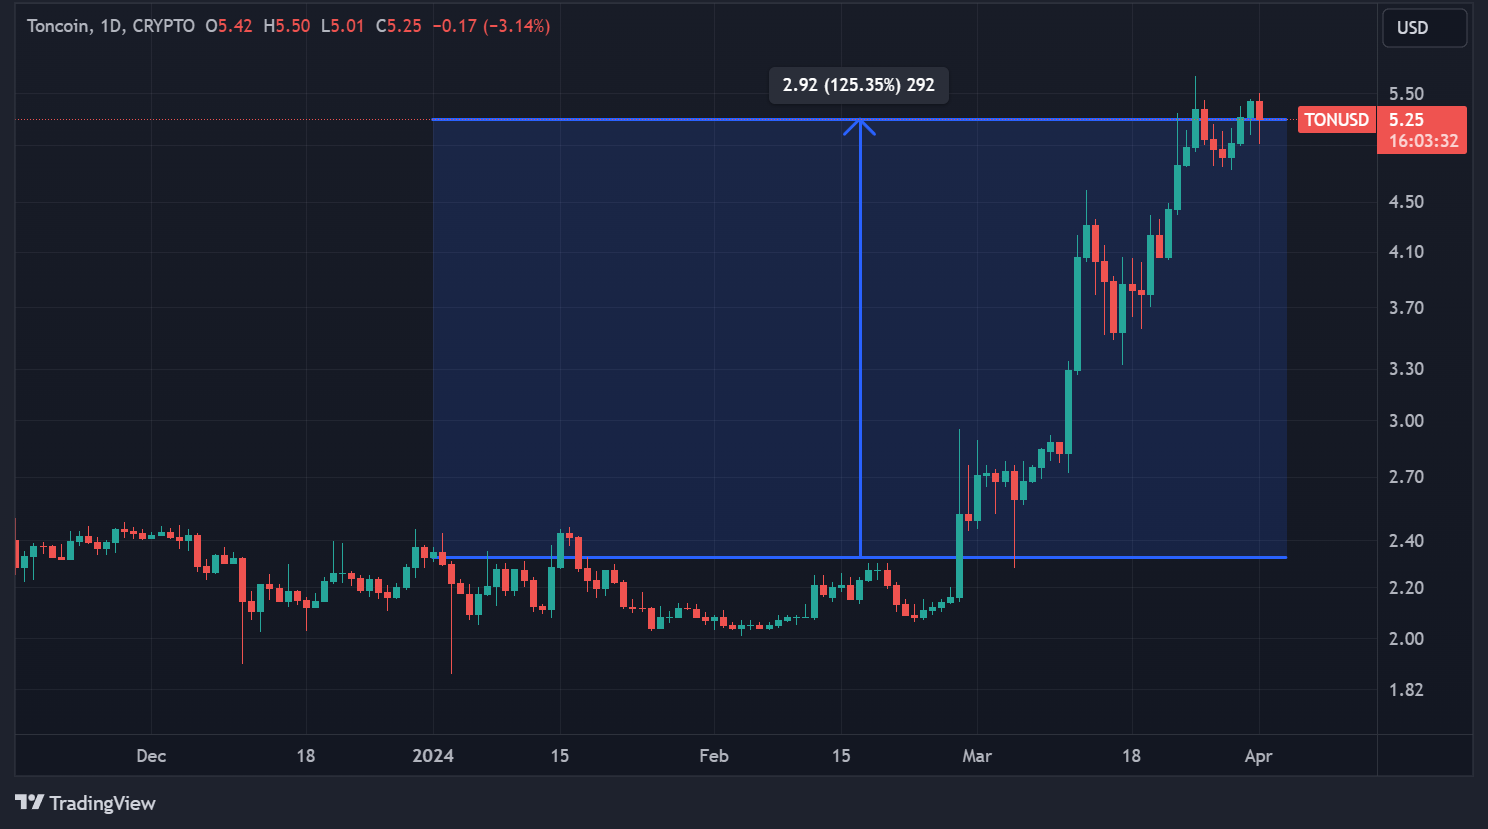Click the open value O5.42
The width and height of the screenshot is (1488, 829).
229,26
